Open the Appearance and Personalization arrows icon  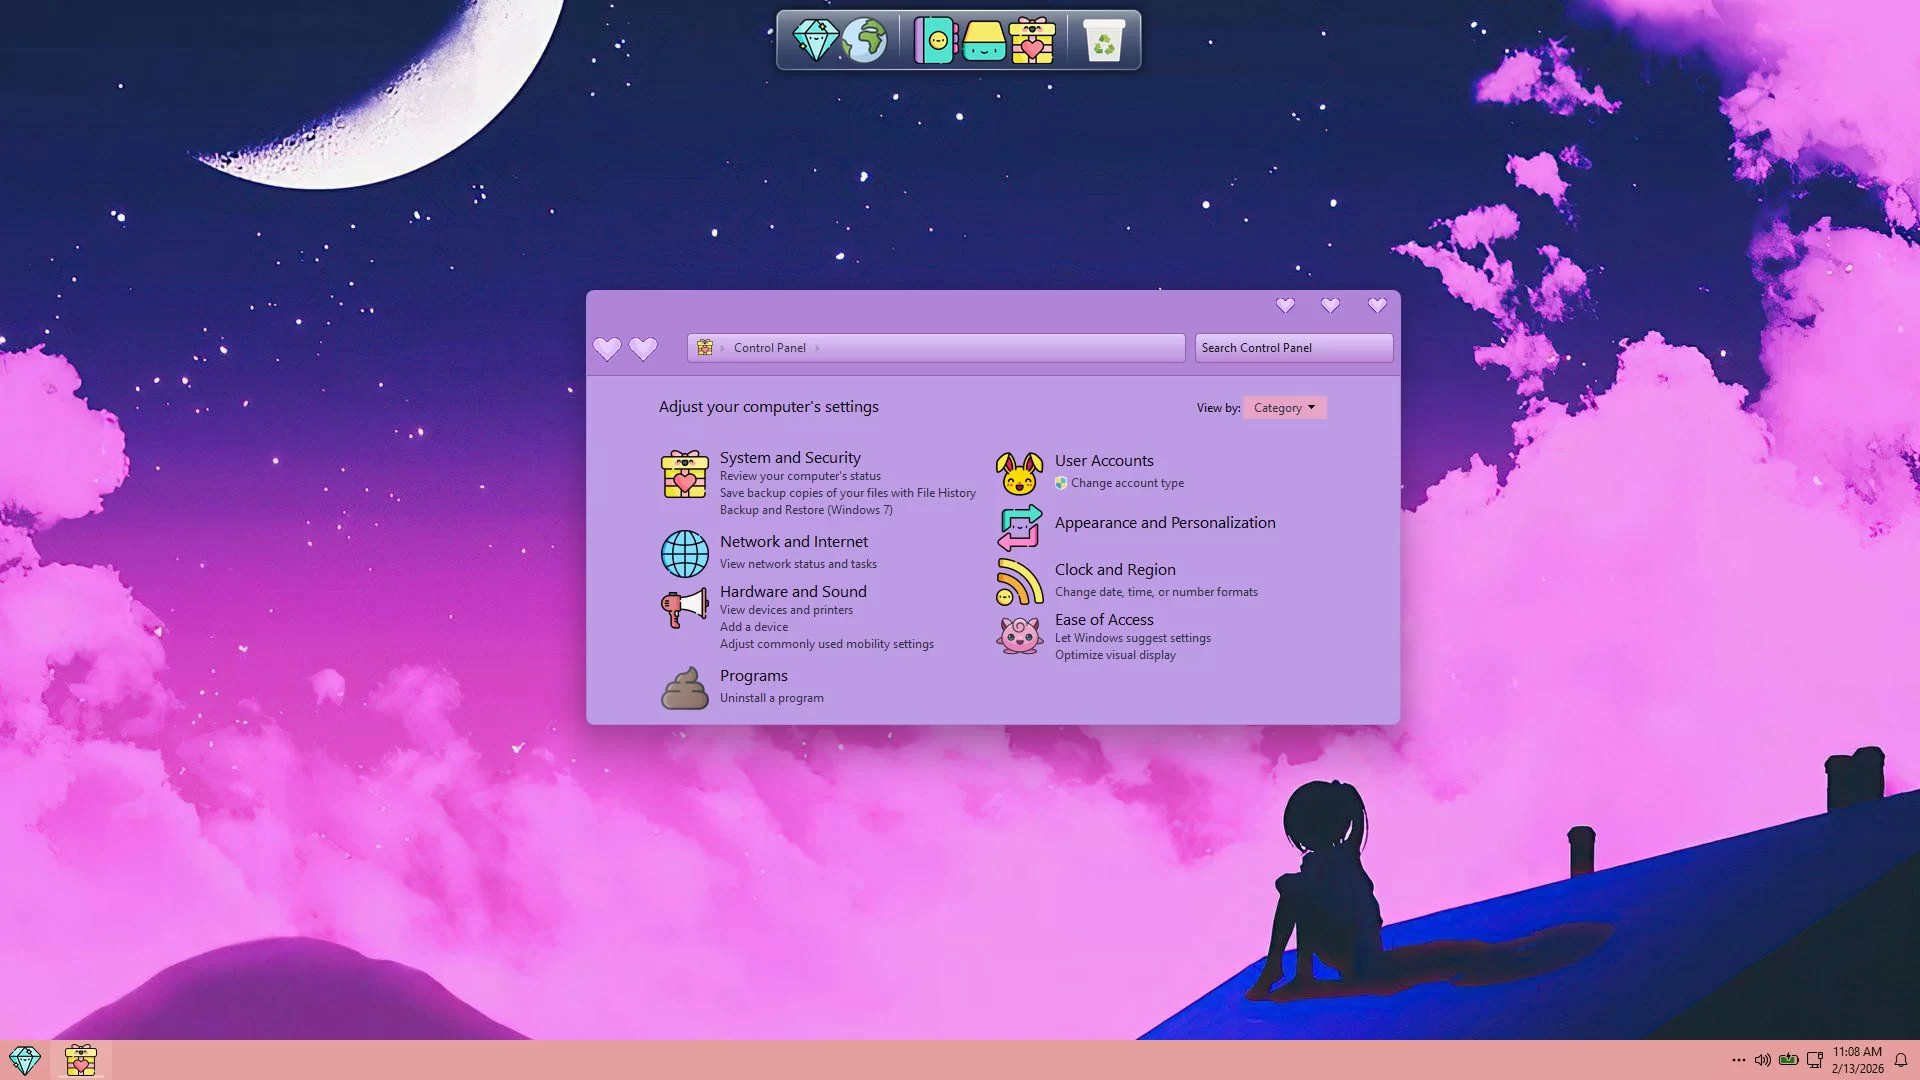[x=1019, y=528]
